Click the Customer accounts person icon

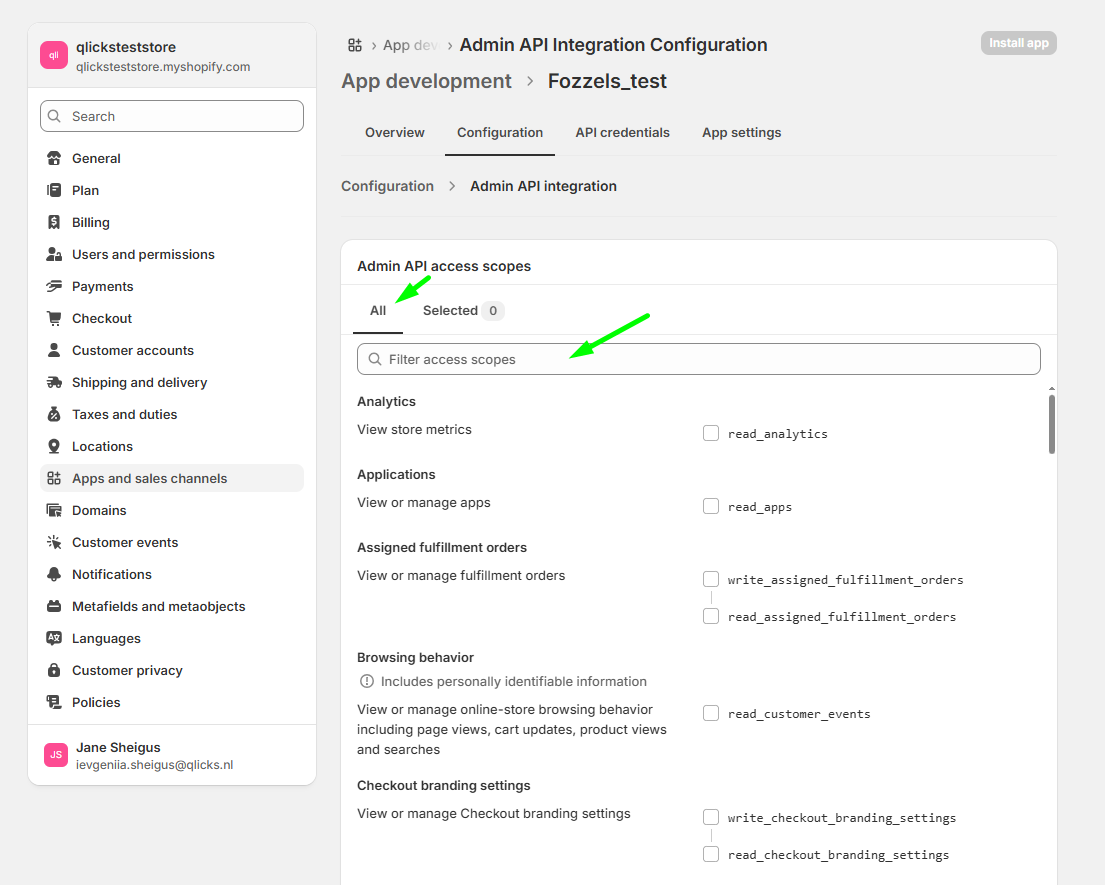(x=54, y=350)
